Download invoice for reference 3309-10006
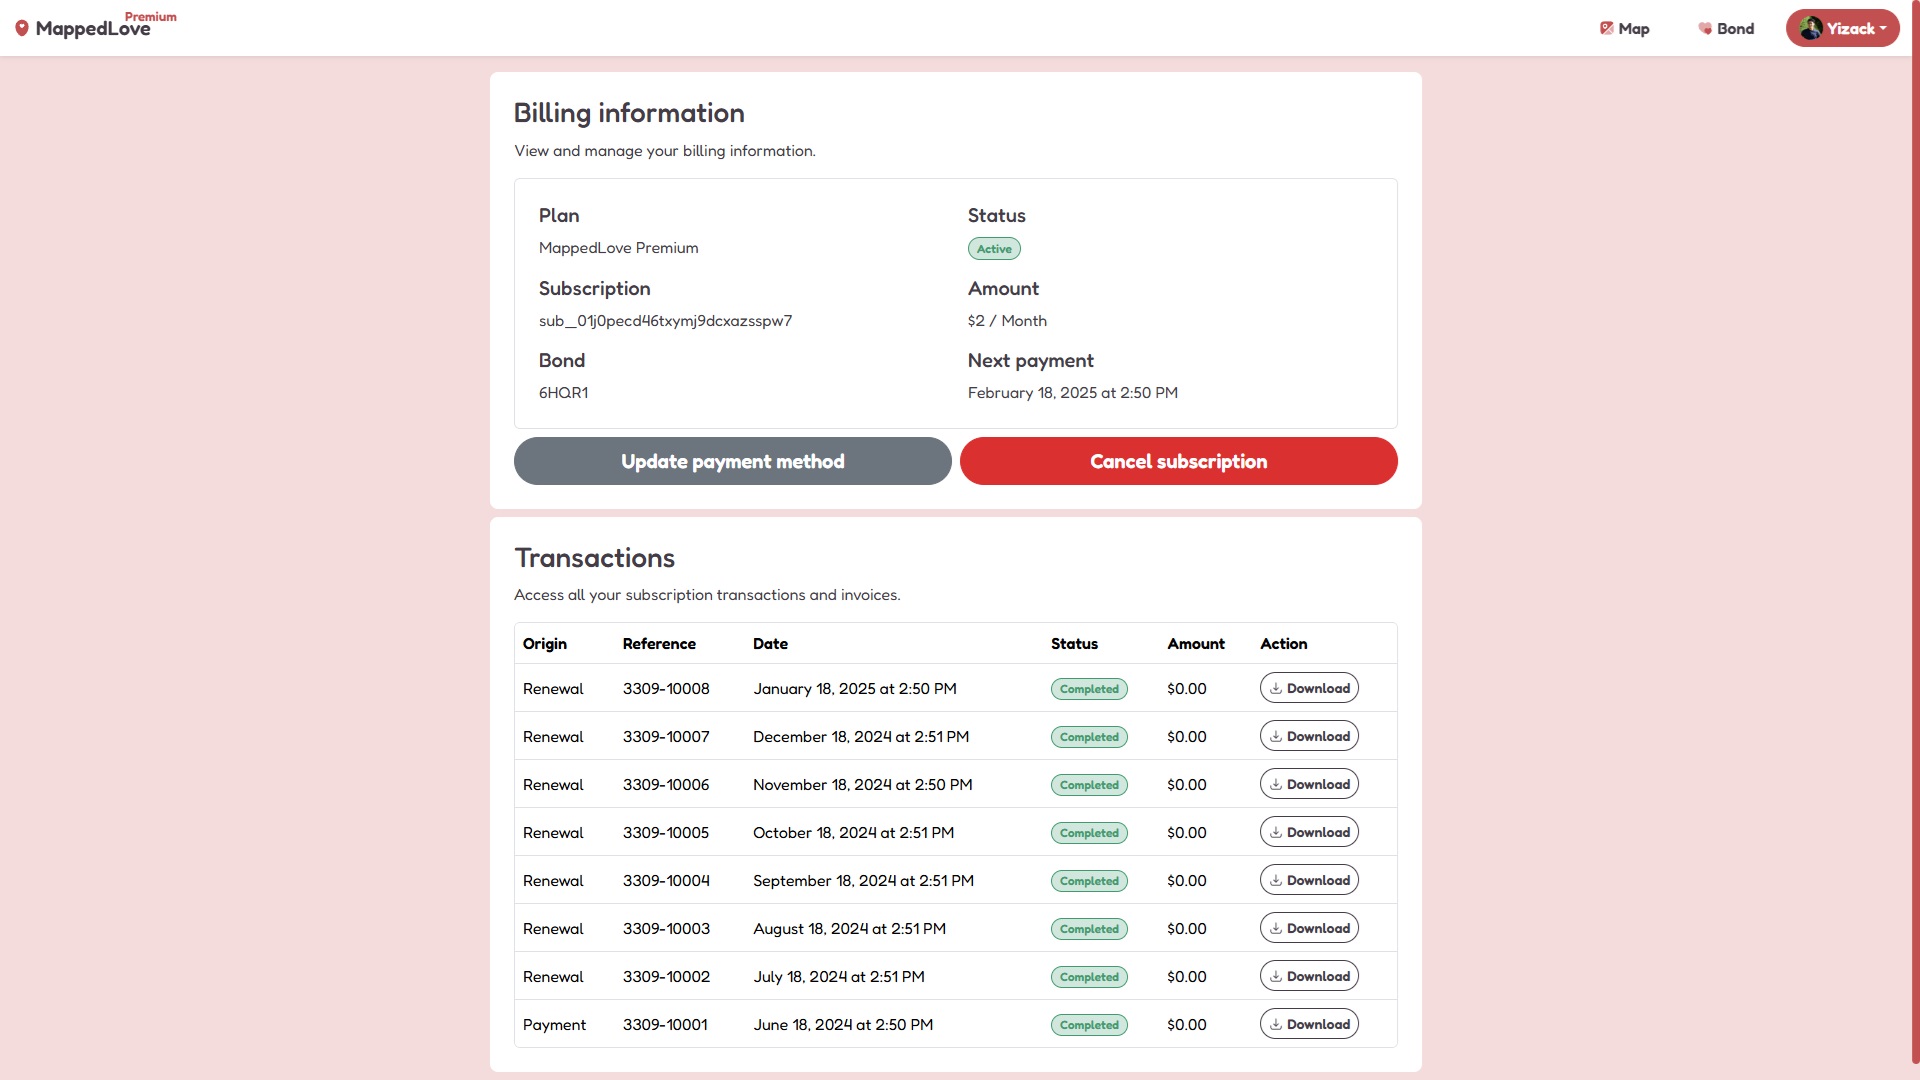1920x1080 pixels. (x=1309, y=784)
